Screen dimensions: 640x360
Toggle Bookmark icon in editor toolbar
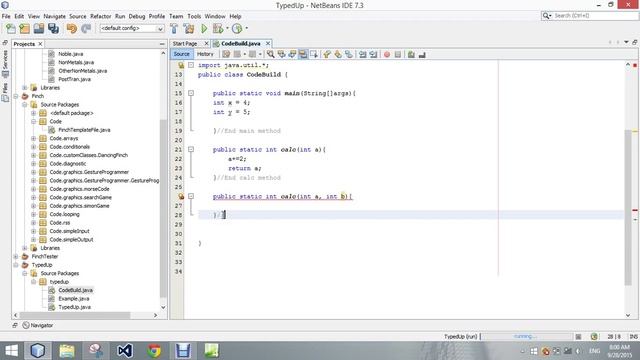[x=349, y=54]
